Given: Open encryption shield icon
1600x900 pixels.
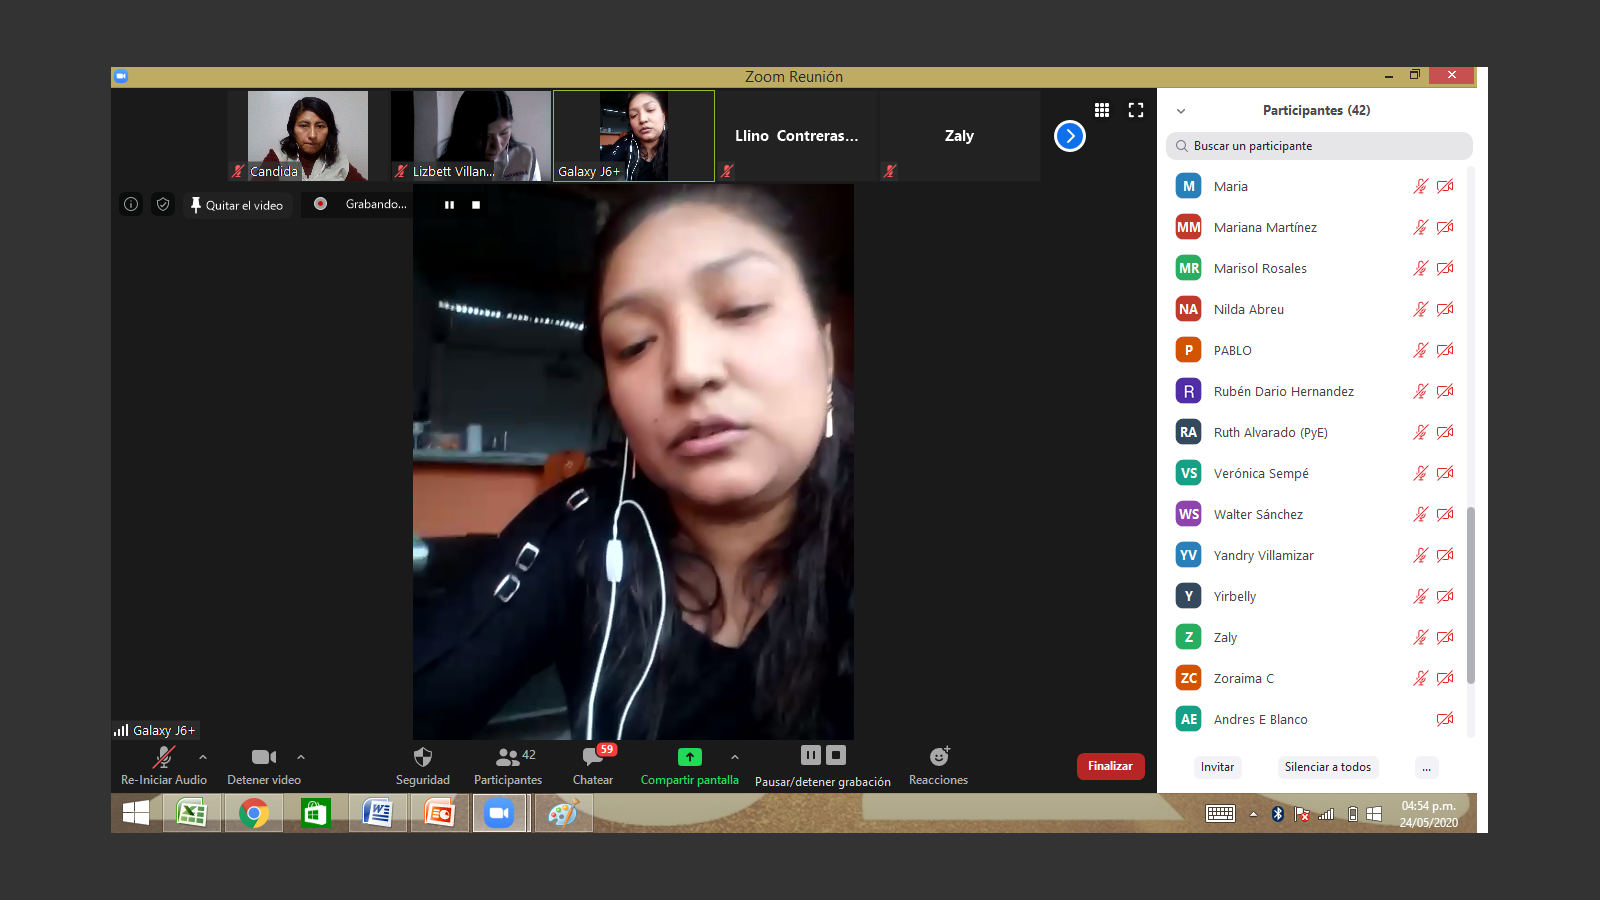Looking at the screenshot, I should pyautogui.click(x=163, y=204).
